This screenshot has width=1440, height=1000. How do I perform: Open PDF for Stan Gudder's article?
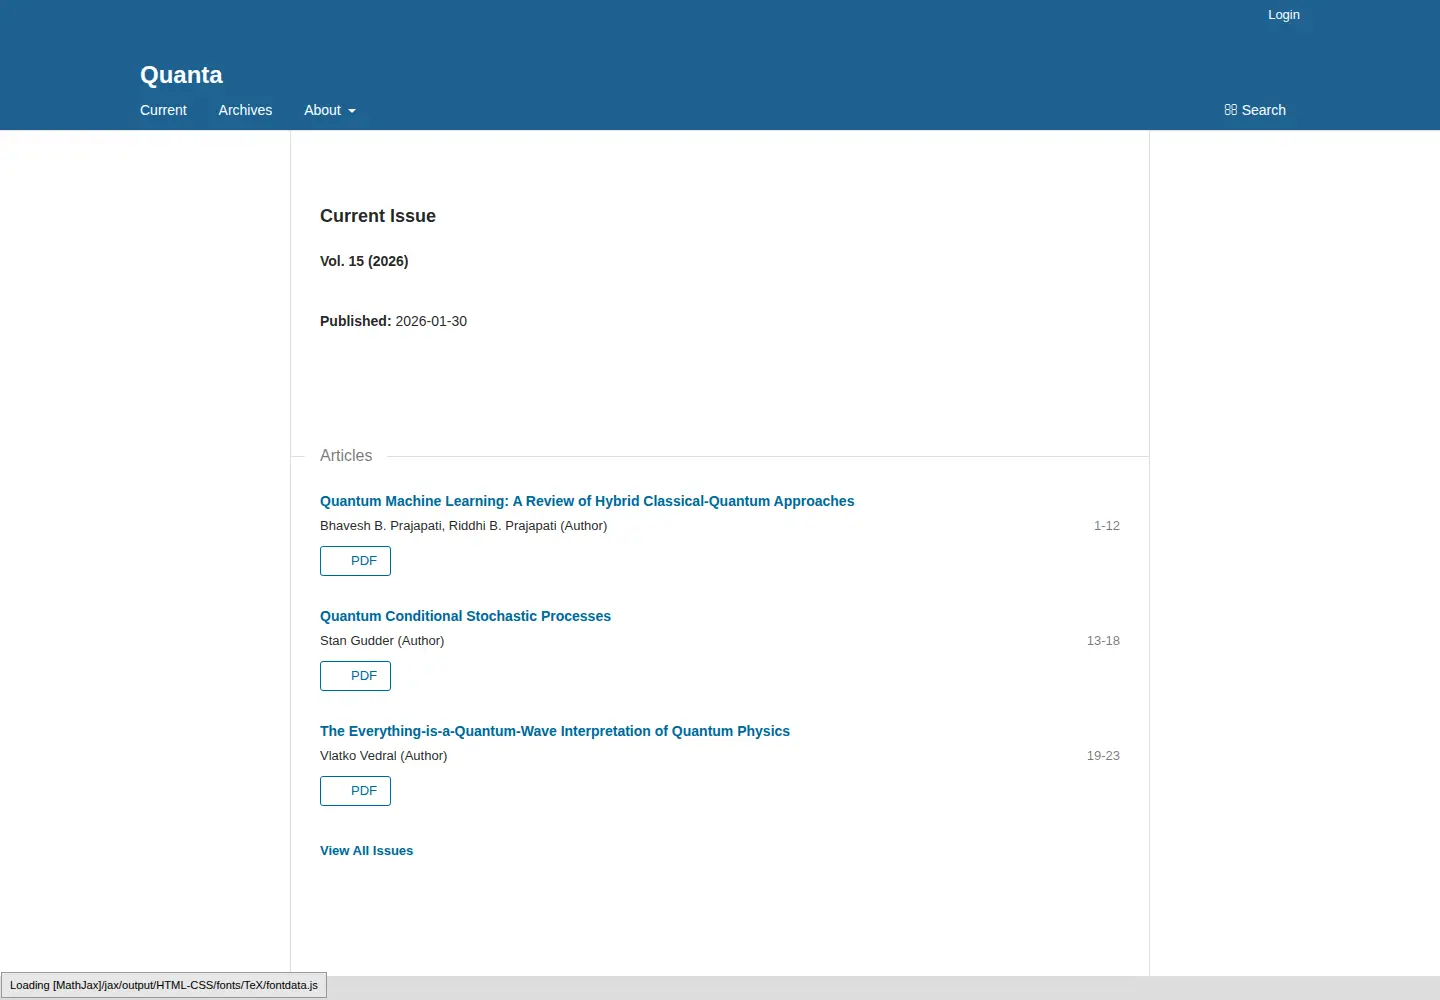point(355,676)
